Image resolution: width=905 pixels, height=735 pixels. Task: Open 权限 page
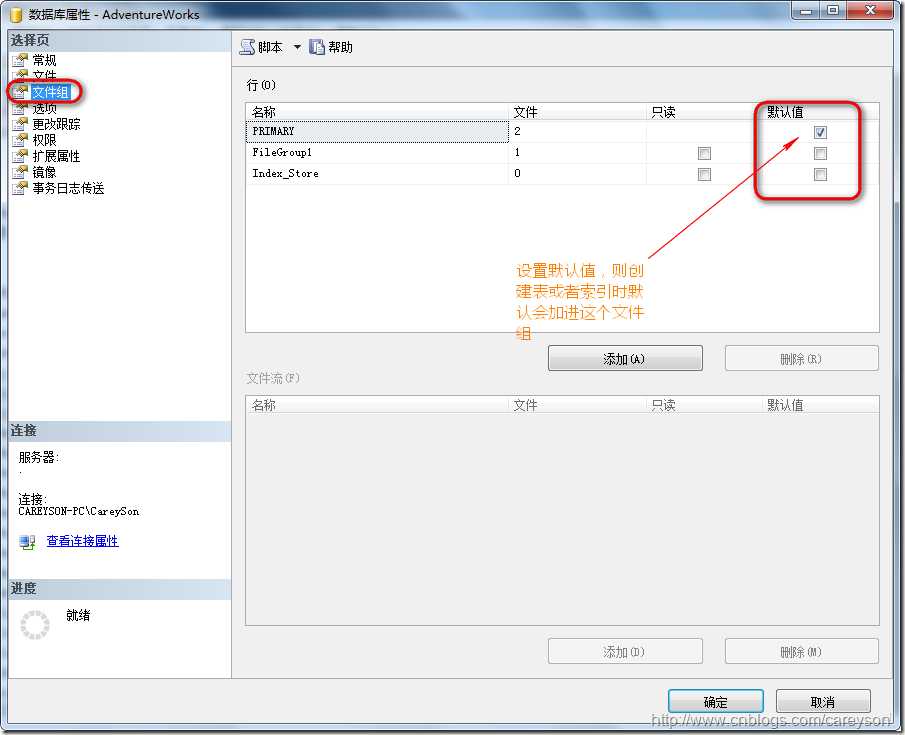point(44,140)
